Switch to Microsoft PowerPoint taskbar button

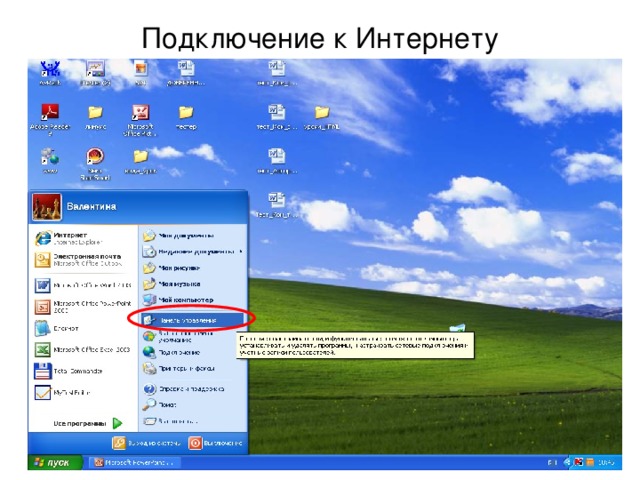click(x=134, y=463)
